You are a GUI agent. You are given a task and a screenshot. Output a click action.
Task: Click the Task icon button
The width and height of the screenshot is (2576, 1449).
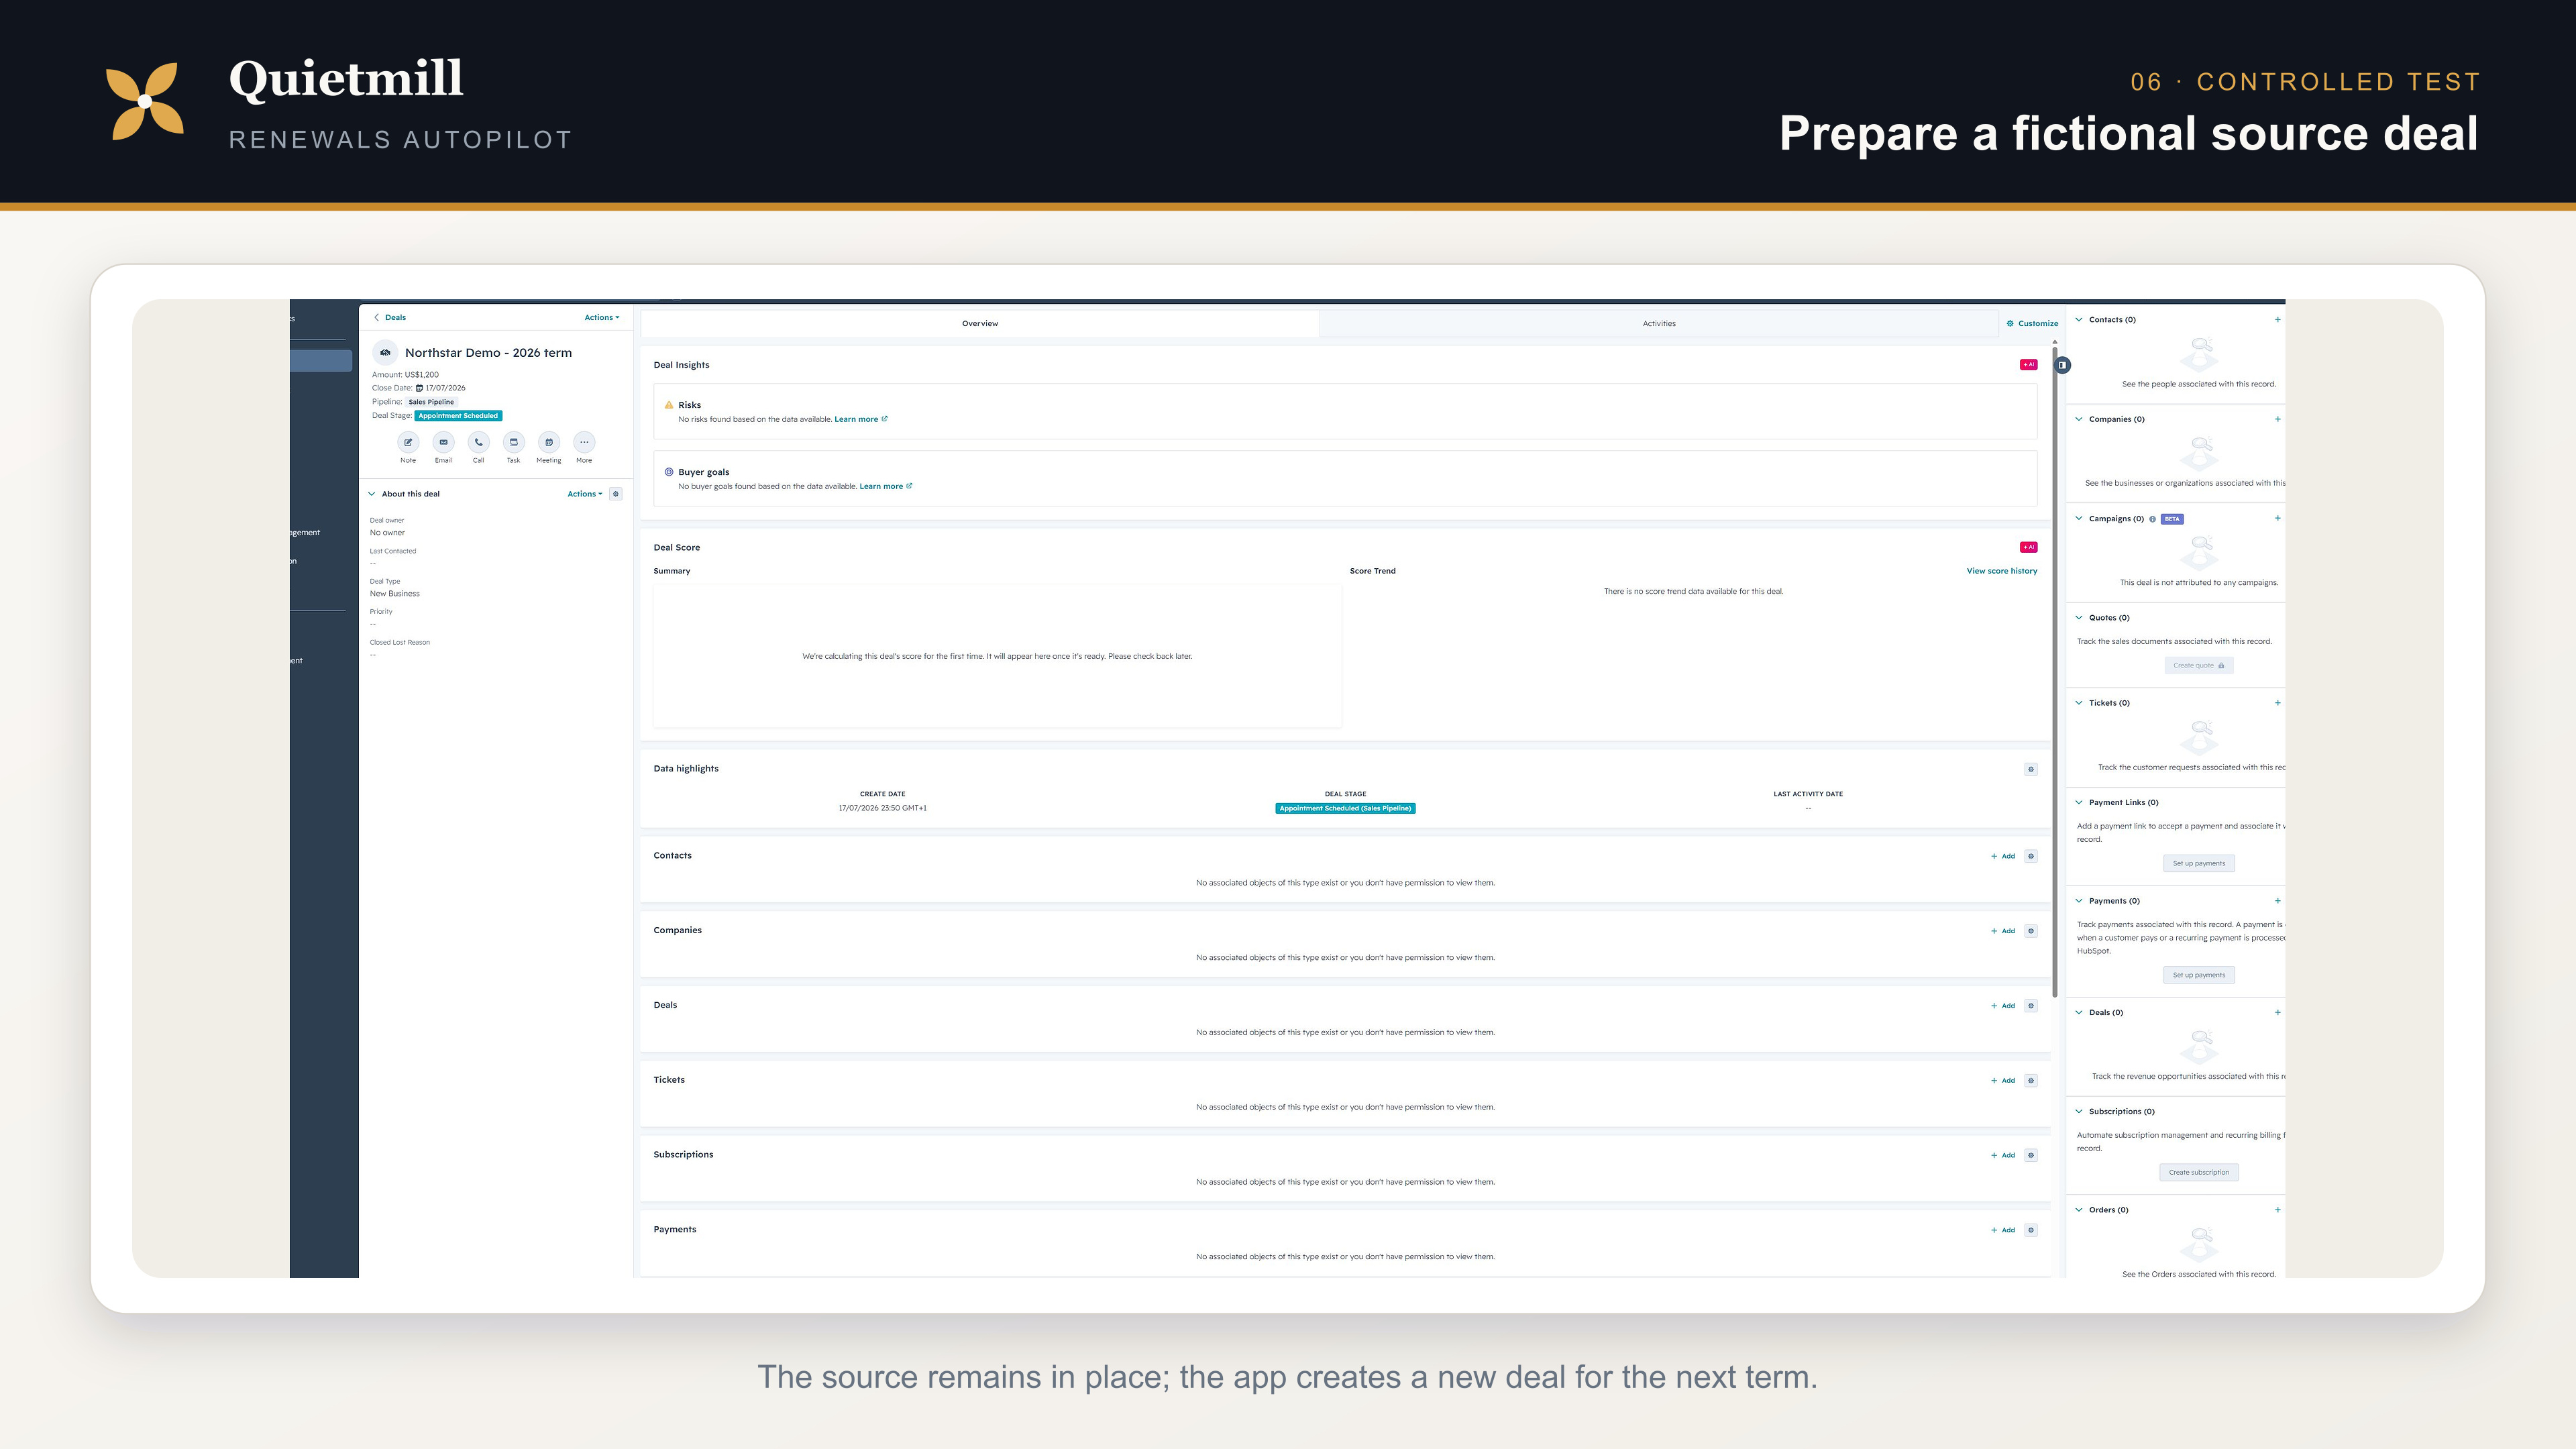click(x=513, y=442)
